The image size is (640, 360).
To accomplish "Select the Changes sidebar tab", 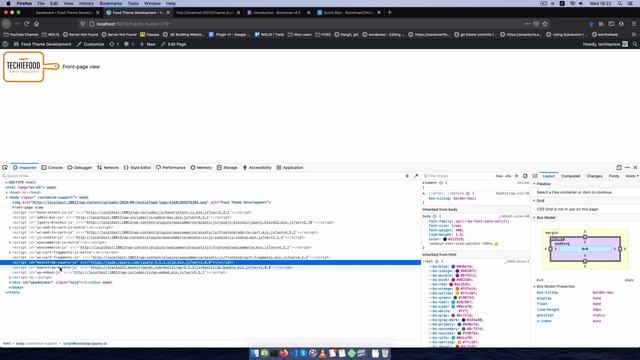I will 594,176.
